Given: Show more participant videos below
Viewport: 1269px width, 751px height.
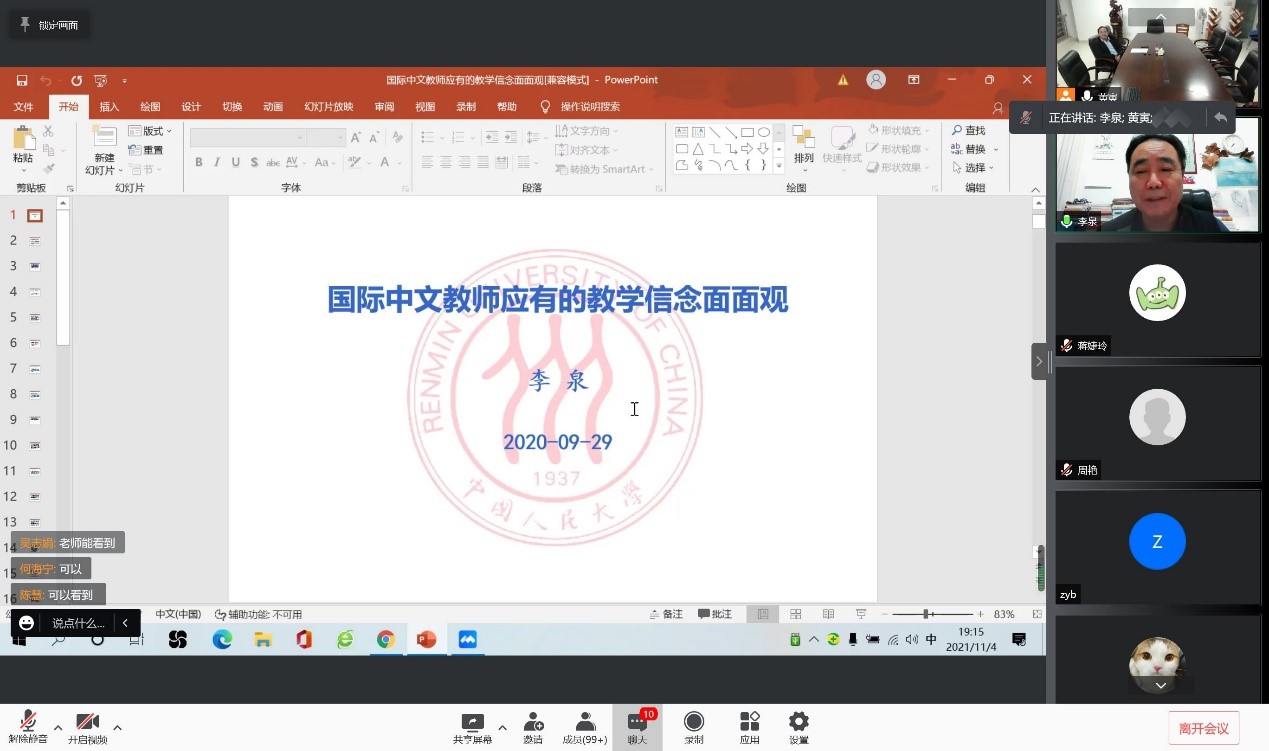Looking at the screenshot, I should pyautogui.click(x=1160, y=685).
